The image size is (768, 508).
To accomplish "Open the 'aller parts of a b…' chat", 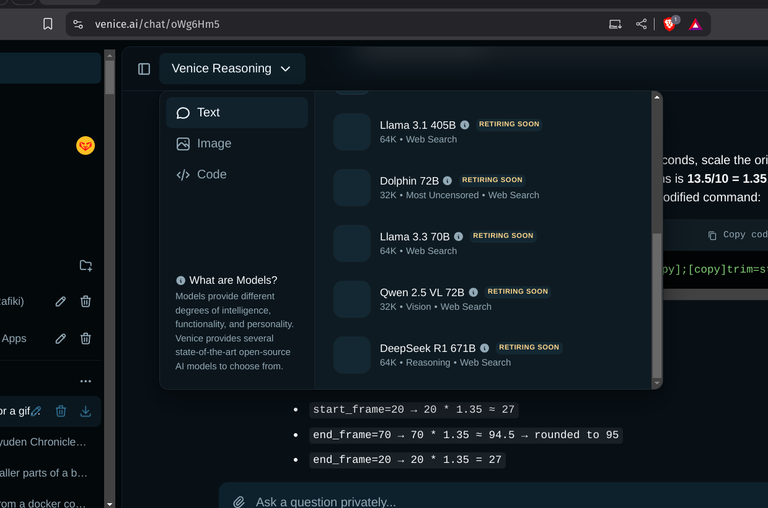I will pyautogui.click(x=44, y=473).
